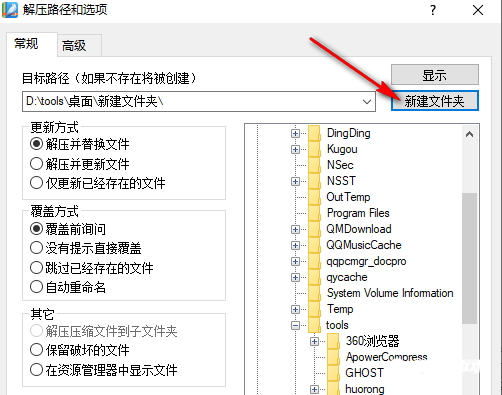The image size is (502, 395).
Task: Click the folder tree scrollbar thumb
Action: click(x=469, y=258)
